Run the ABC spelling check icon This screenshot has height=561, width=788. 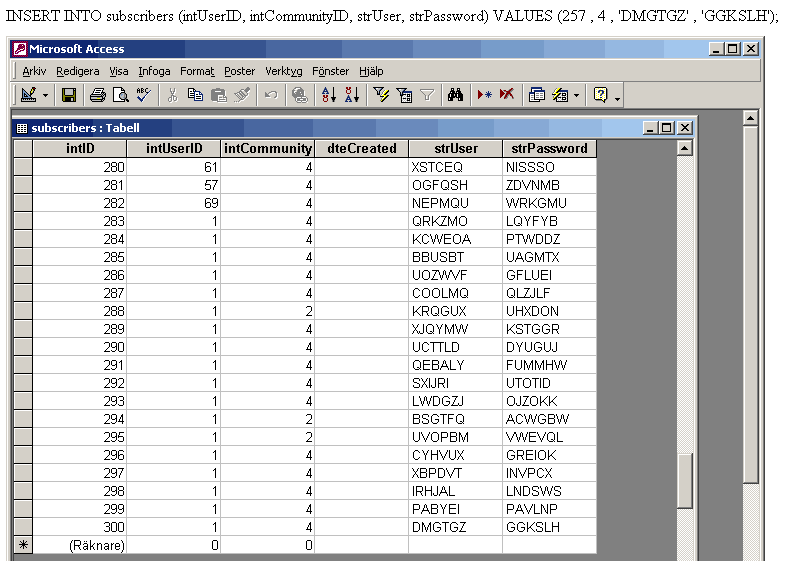pyautogui.click(x=144, y=95)
